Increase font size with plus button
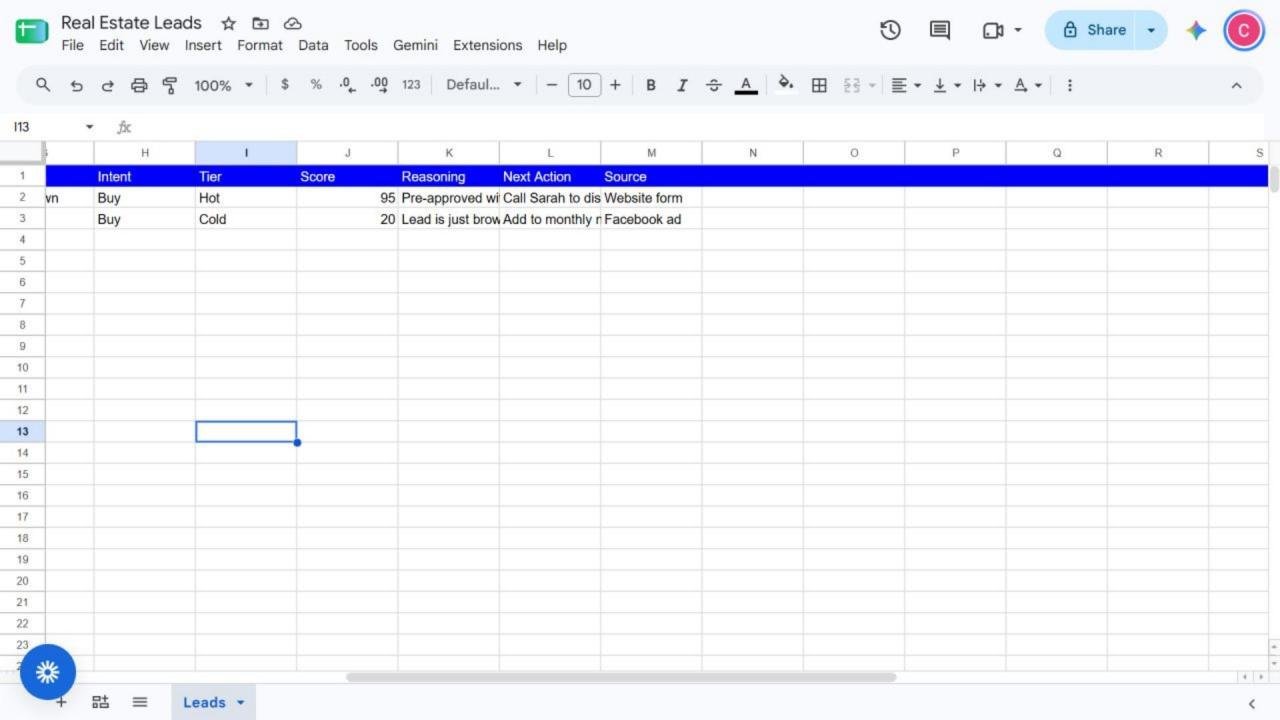 click(615, 85)
